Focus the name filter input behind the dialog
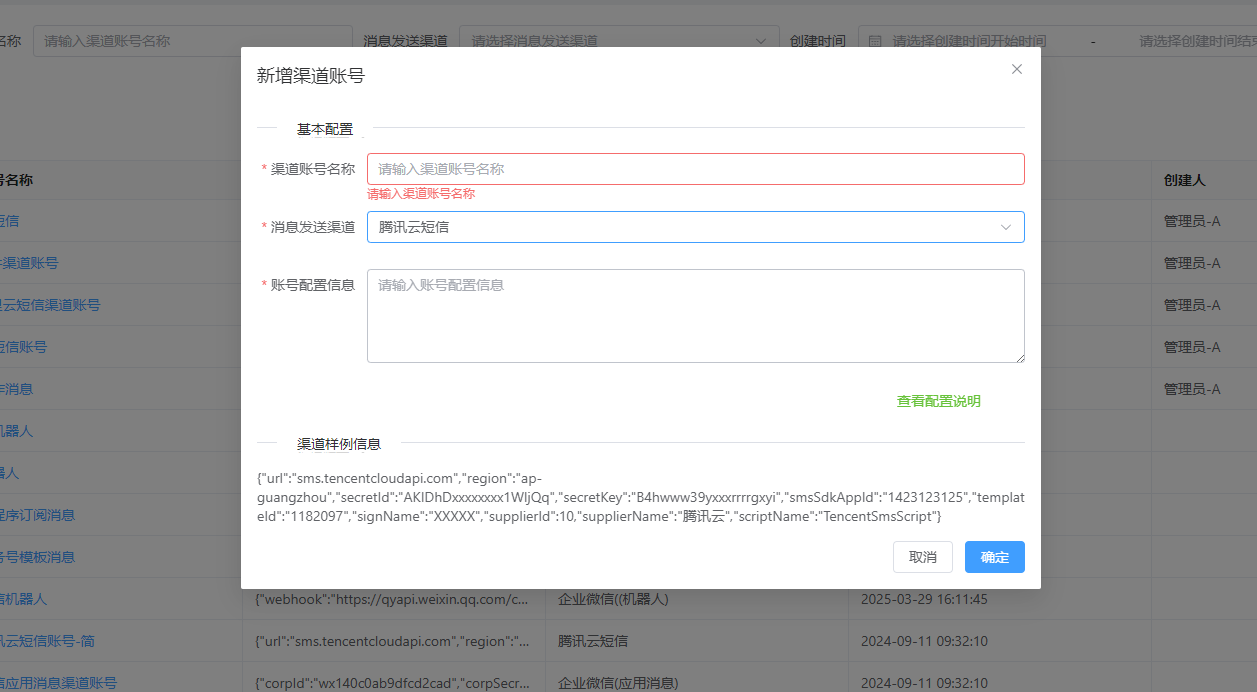This screenshot has width=1257, height=692. pos(192,41)
